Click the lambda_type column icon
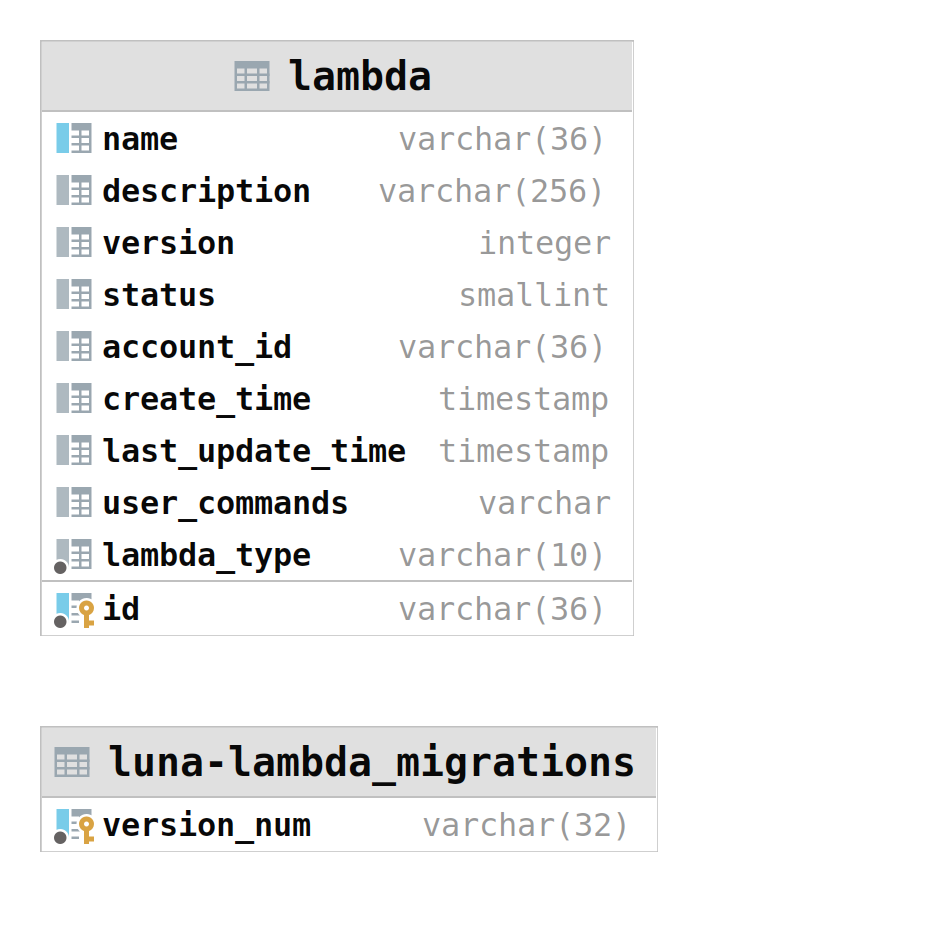 pos(74,555)
